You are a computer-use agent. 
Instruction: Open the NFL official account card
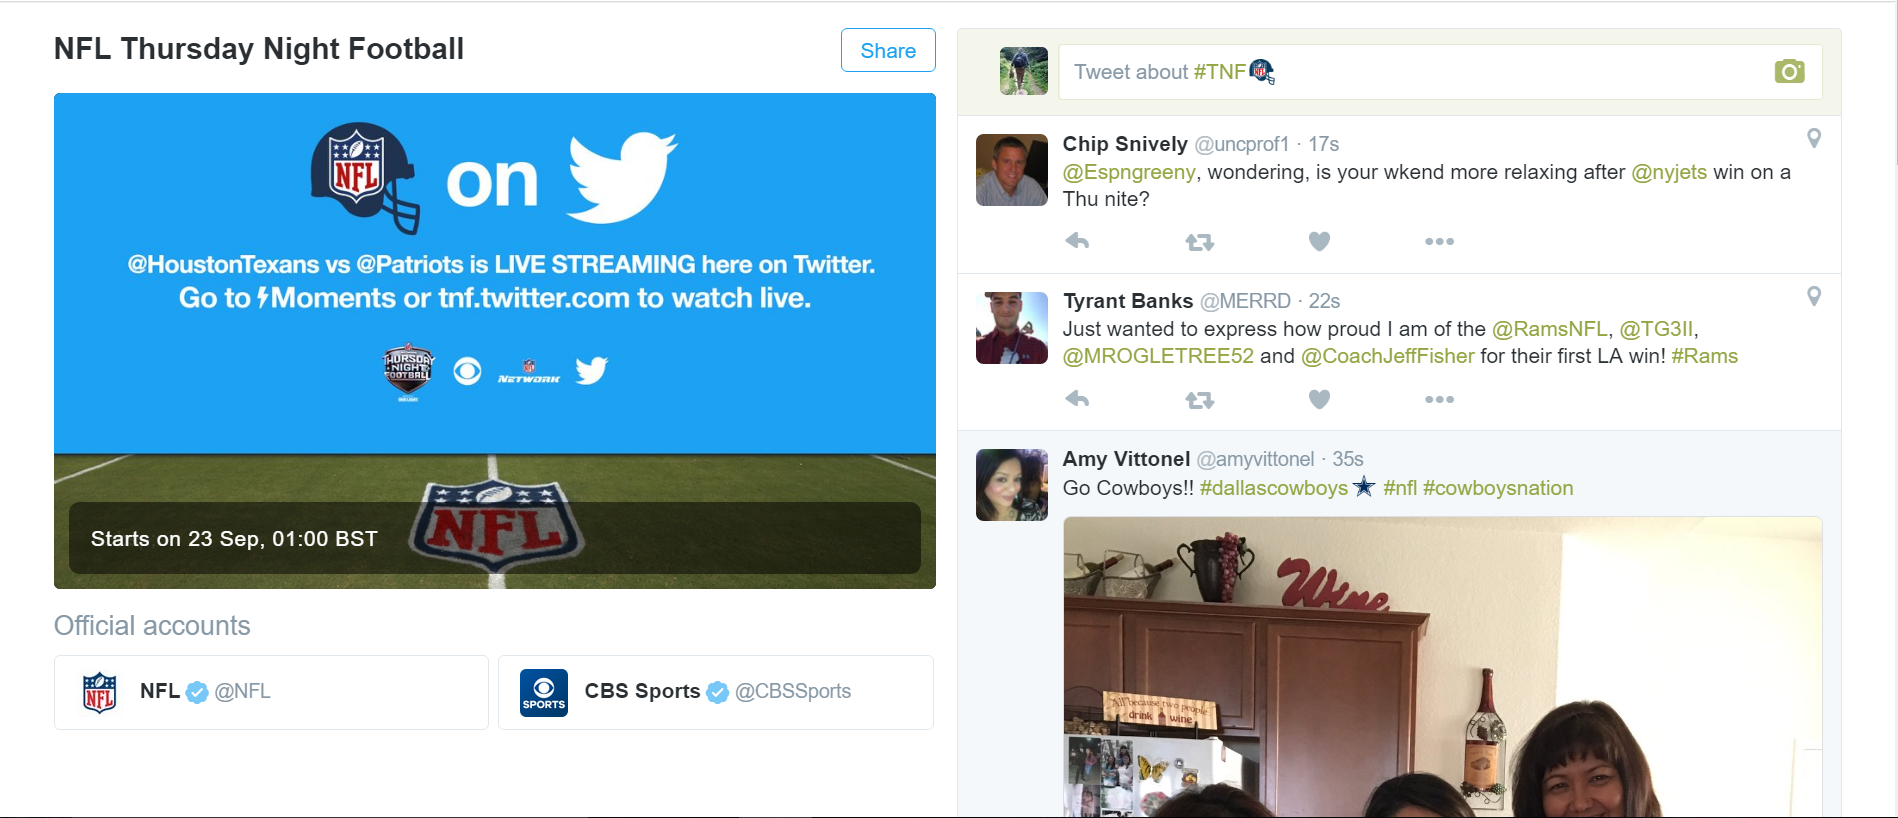point(271,692)
